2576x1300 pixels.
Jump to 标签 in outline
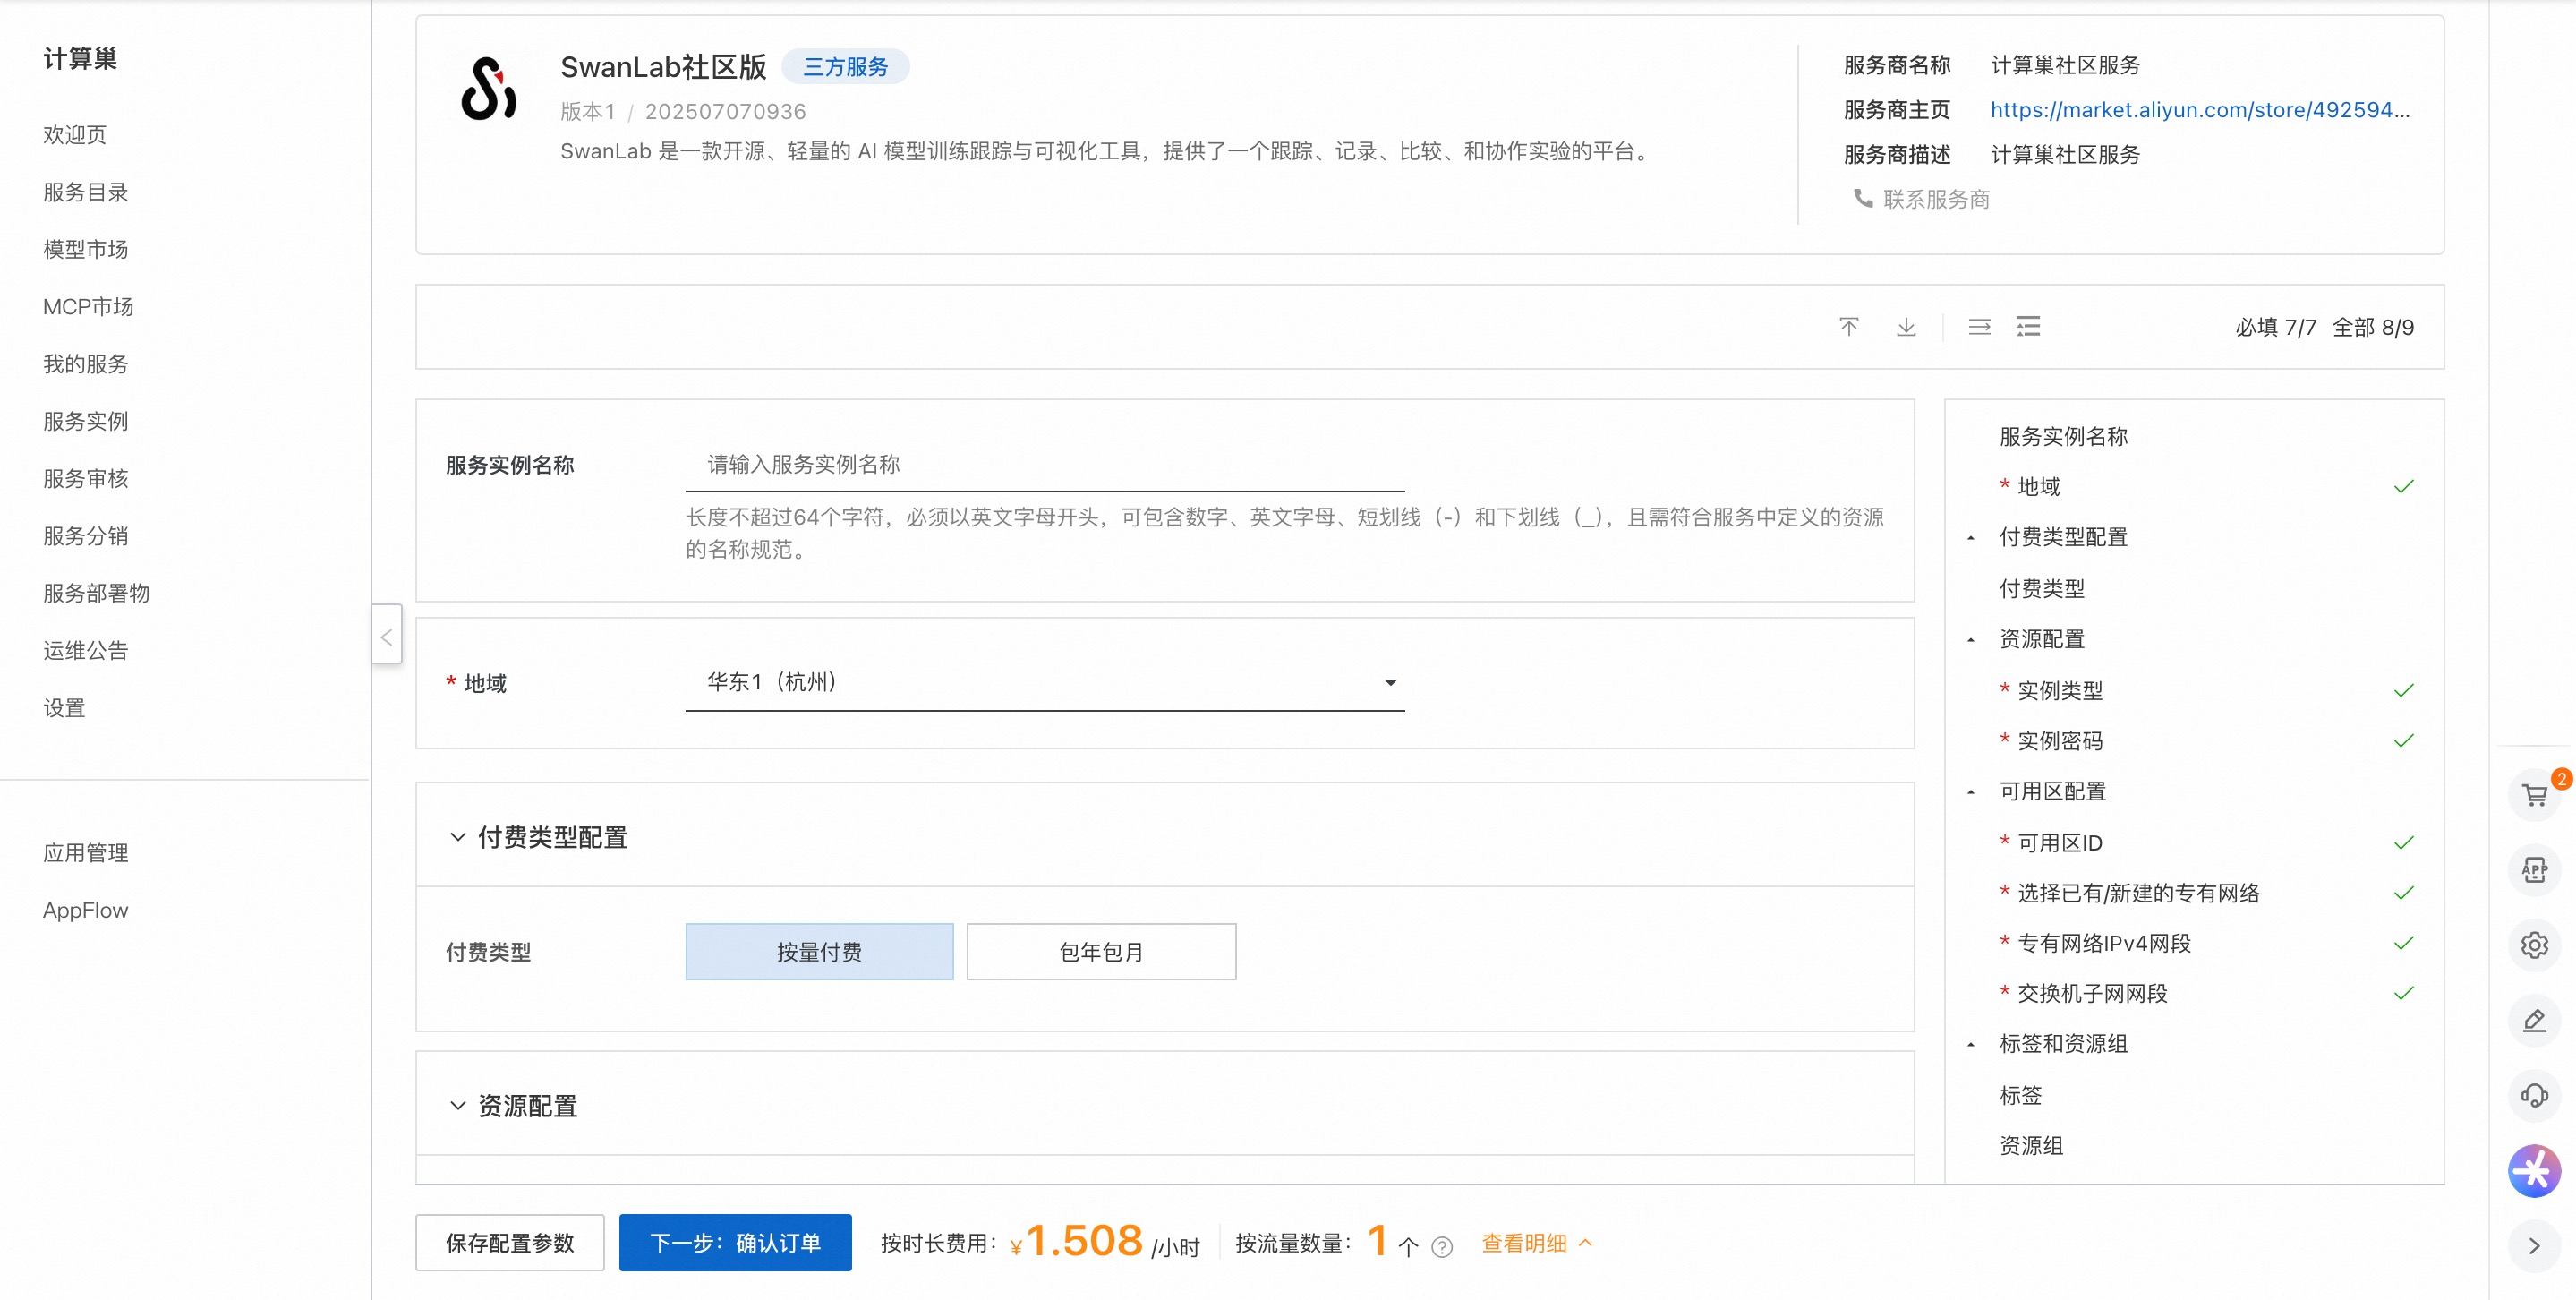point(2020,1095)
